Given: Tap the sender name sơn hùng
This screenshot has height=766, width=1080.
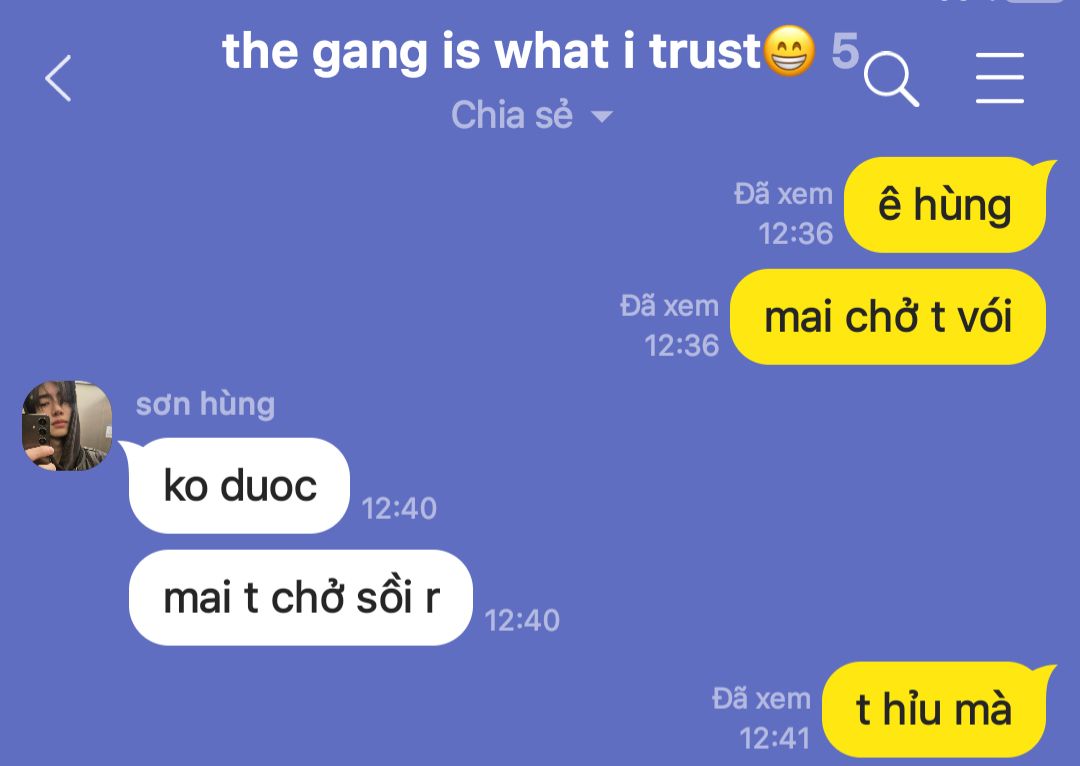Looking at the screenshot, I should coord(205,404).
